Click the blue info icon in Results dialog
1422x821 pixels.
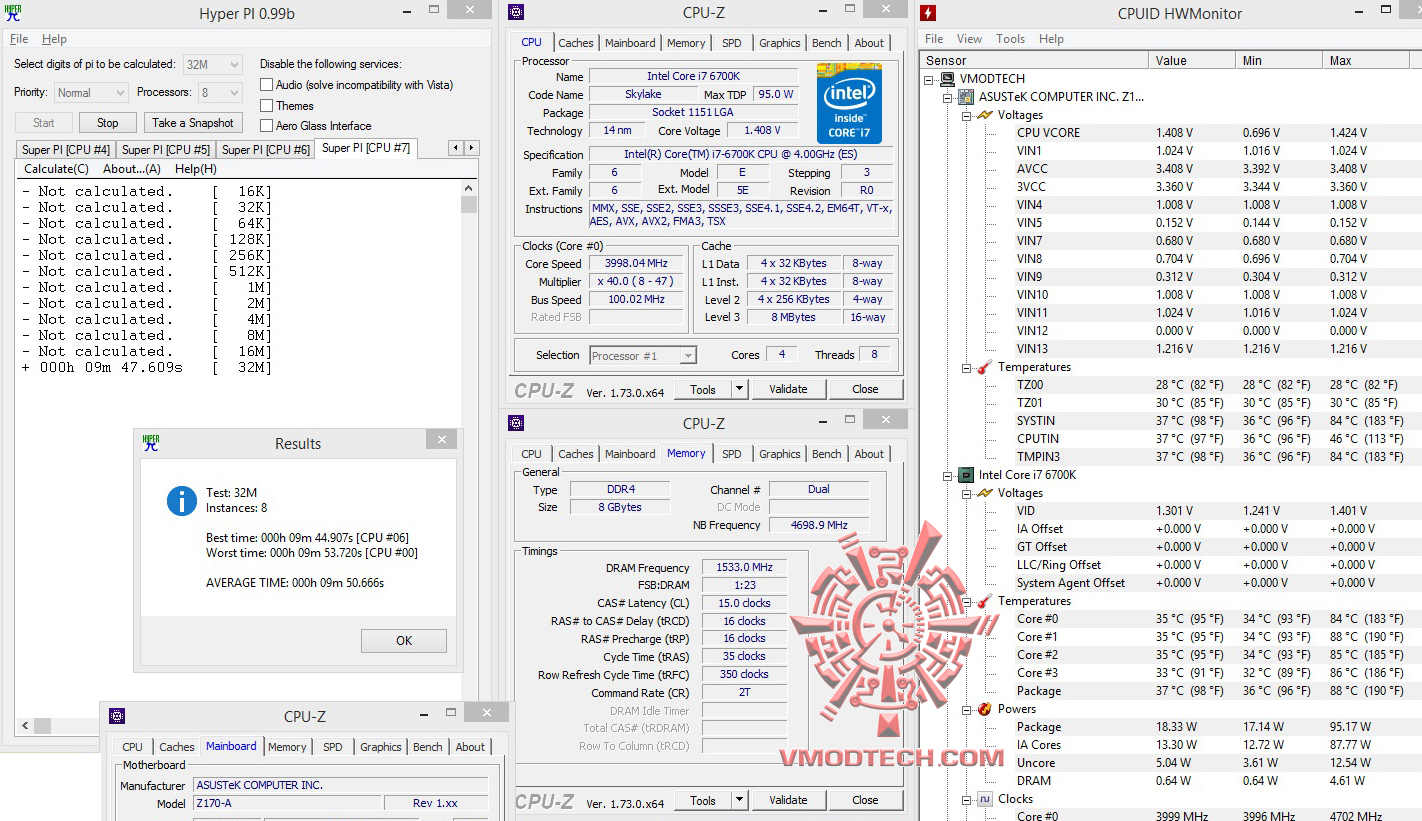coord(181,501)
